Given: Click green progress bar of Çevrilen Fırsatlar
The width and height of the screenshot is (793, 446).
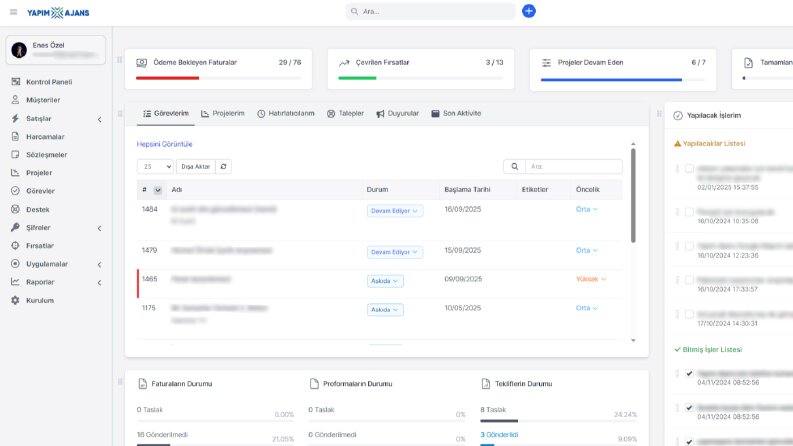Looking at the screenshot, I should pos(357,78).
